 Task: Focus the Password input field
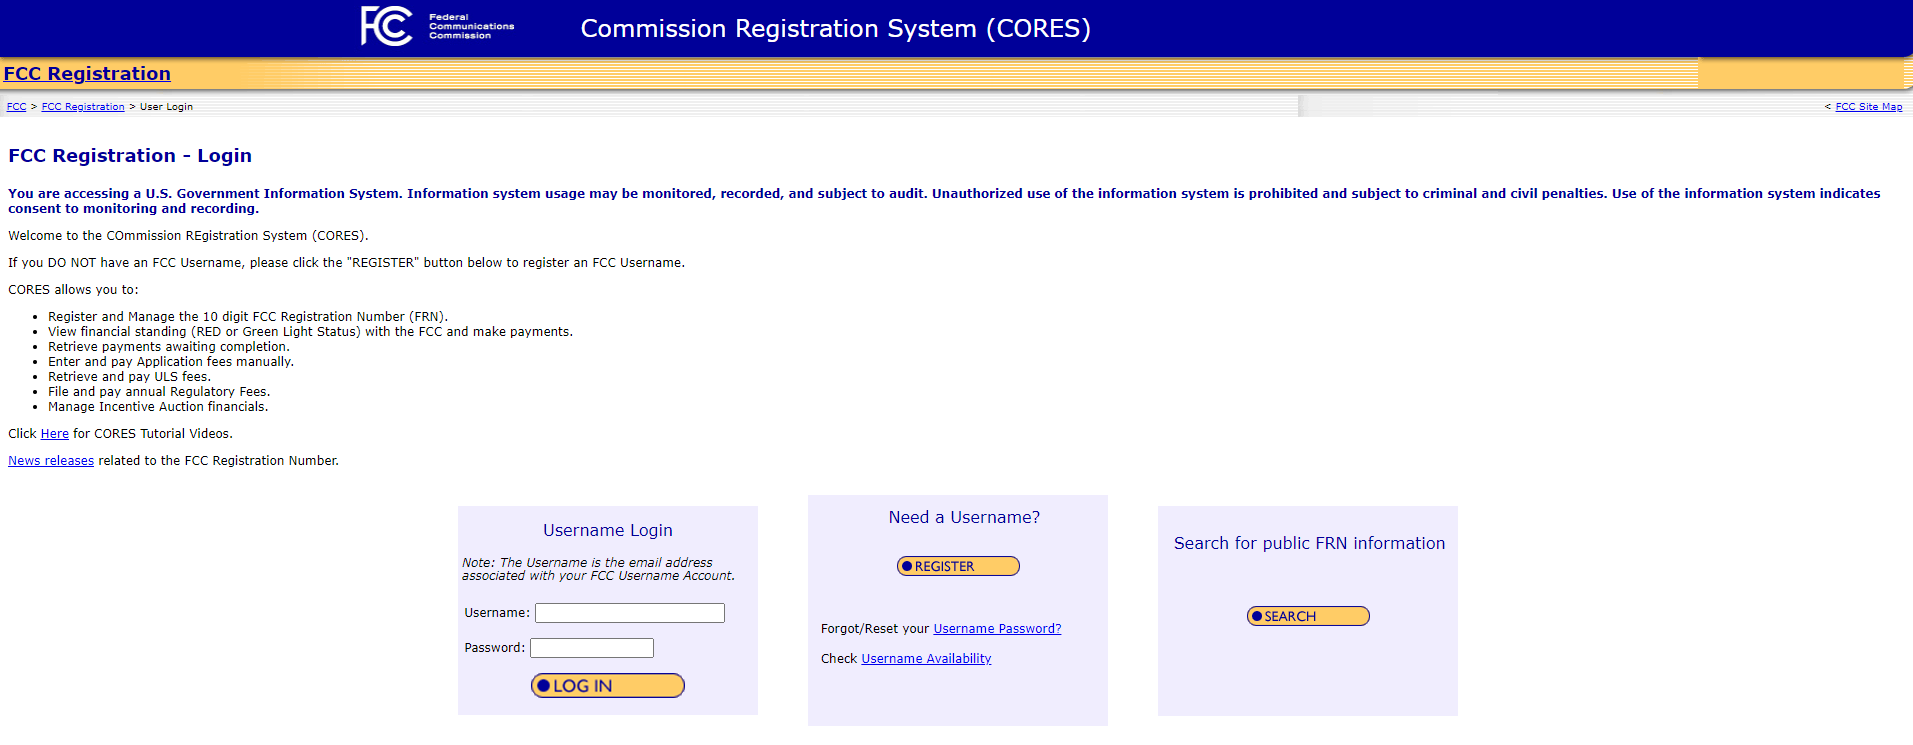(x=591, y=648)
